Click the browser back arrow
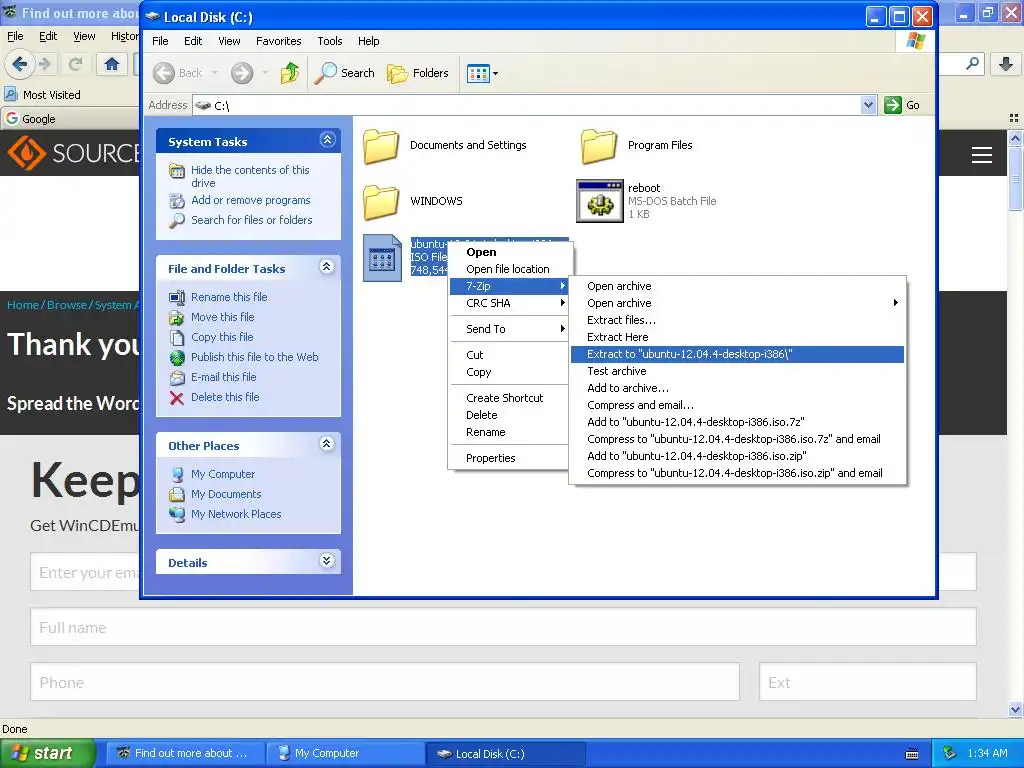 point(19,64)
